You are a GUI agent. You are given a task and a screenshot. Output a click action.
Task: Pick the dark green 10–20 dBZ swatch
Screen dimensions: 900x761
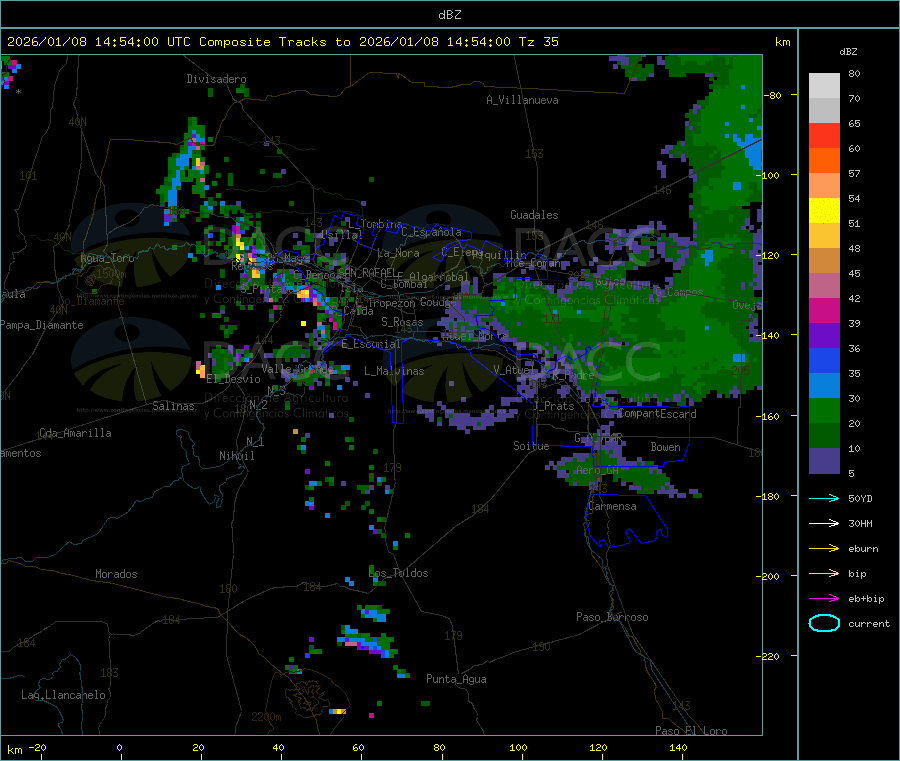click(824, 436)
